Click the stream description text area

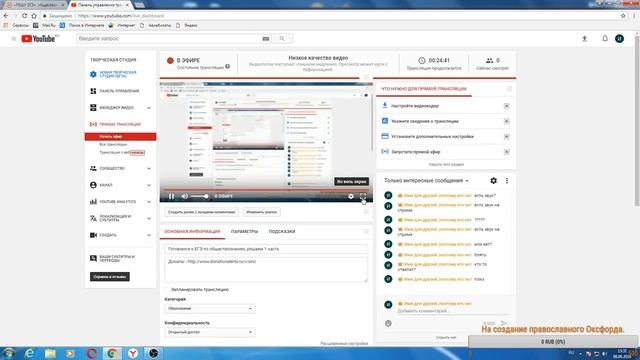[x=266, y=269]
